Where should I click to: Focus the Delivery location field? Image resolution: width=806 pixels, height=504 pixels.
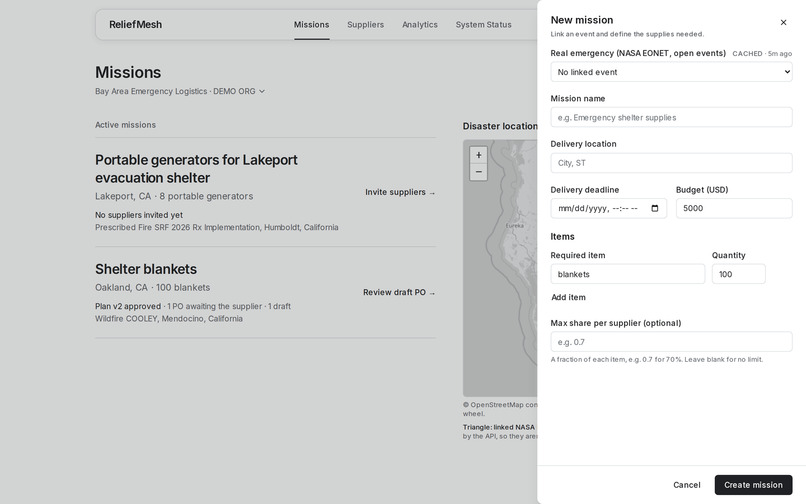(671, 163)
